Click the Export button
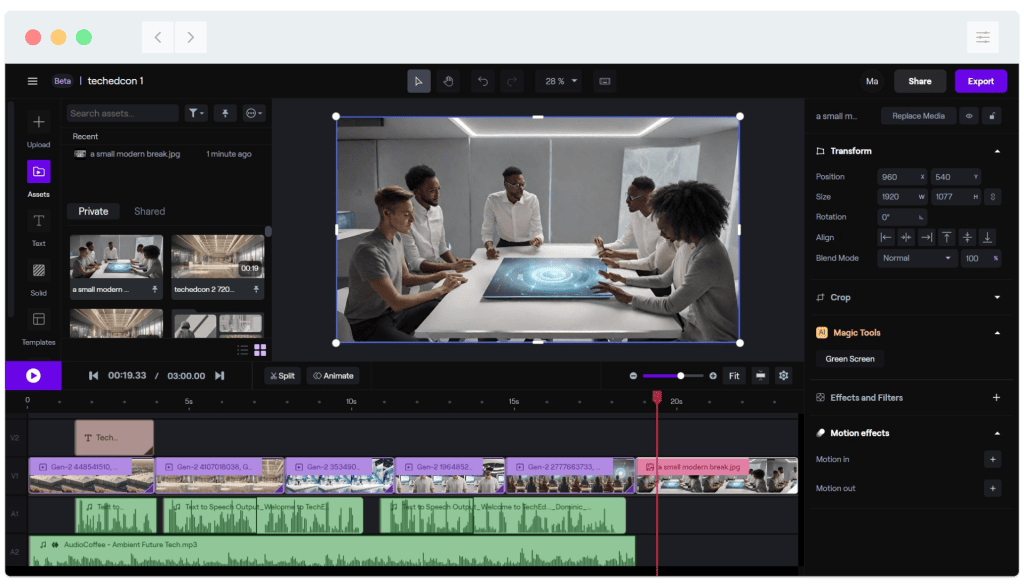1024x587 pixels. point(980,81)
